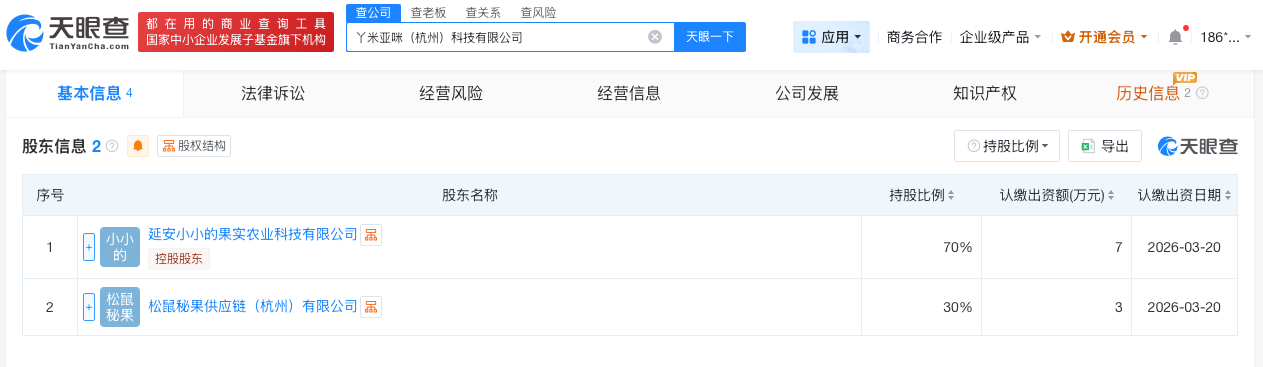Switch to the 查风险 search tab
The width and height of the screenshot is (1263, 367).
(538, 13)
